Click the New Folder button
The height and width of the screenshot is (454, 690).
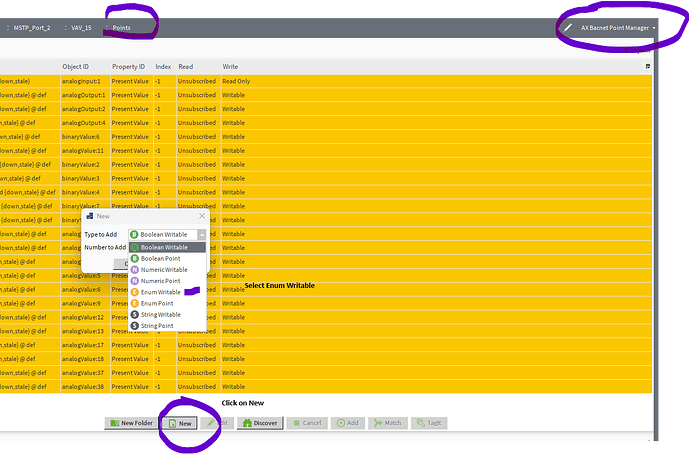coord(131,423)
